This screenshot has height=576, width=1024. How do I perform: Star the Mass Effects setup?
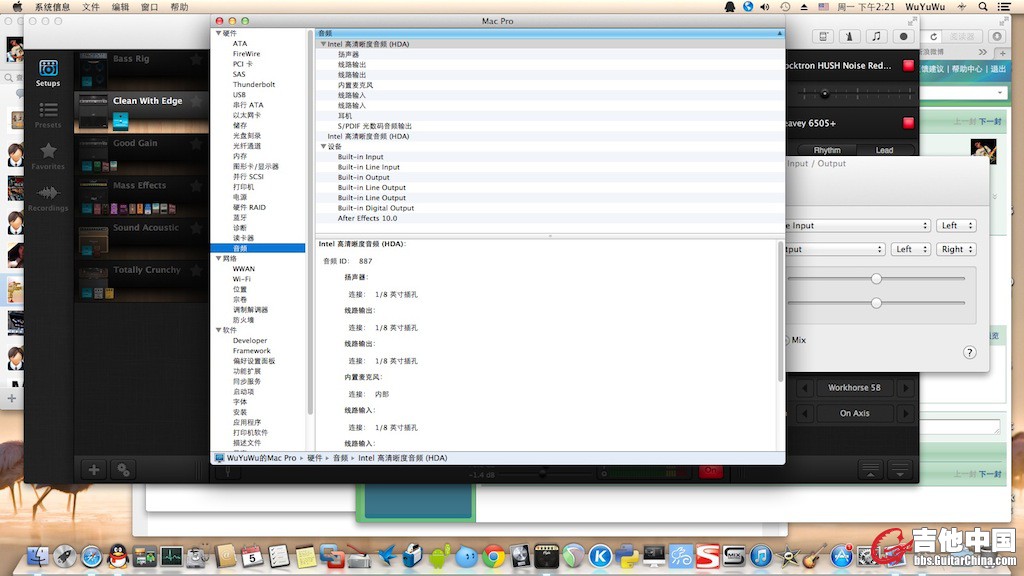(195, 186)
